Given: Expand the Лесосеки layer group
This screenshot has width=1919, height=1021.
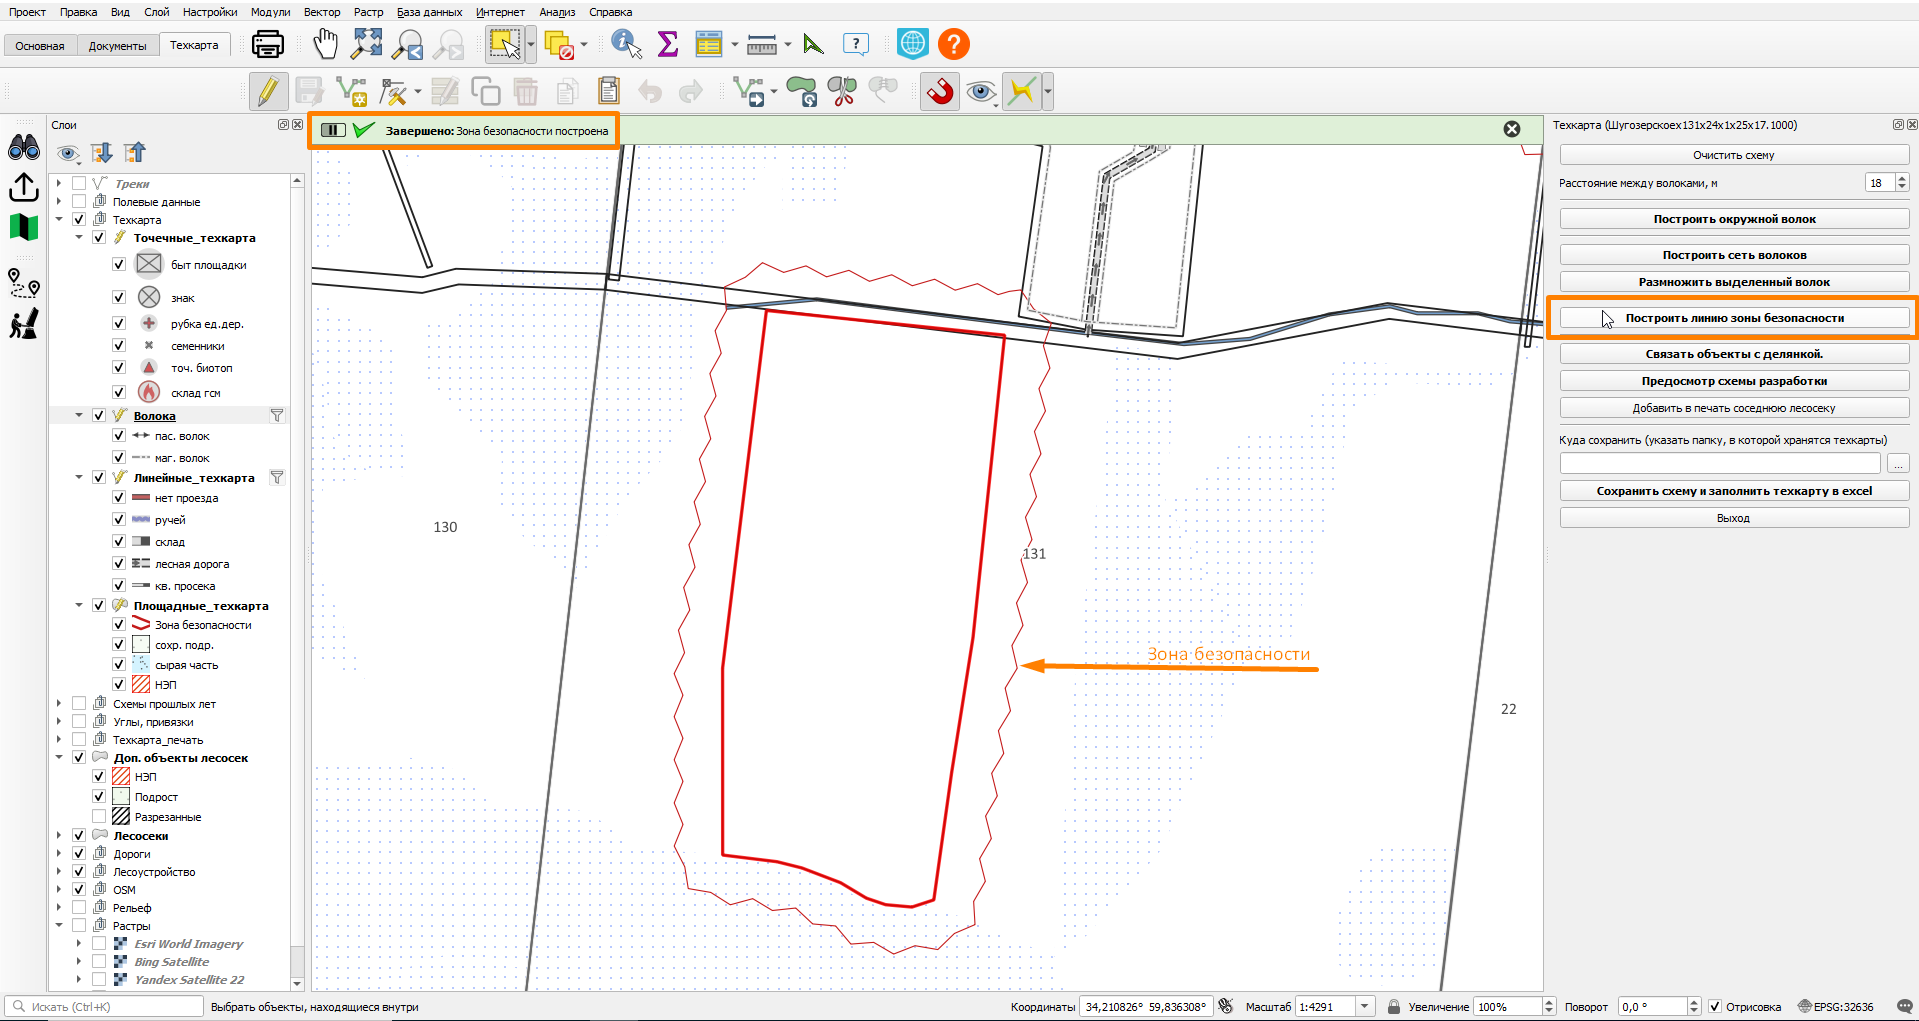Looking at the screenshot, I should (x=59, y=835).
